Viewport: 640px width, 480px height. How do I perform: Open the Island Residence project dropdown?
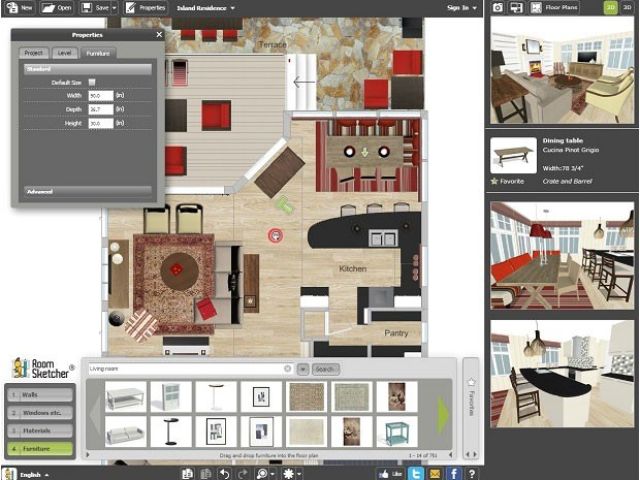pos(206,7)
